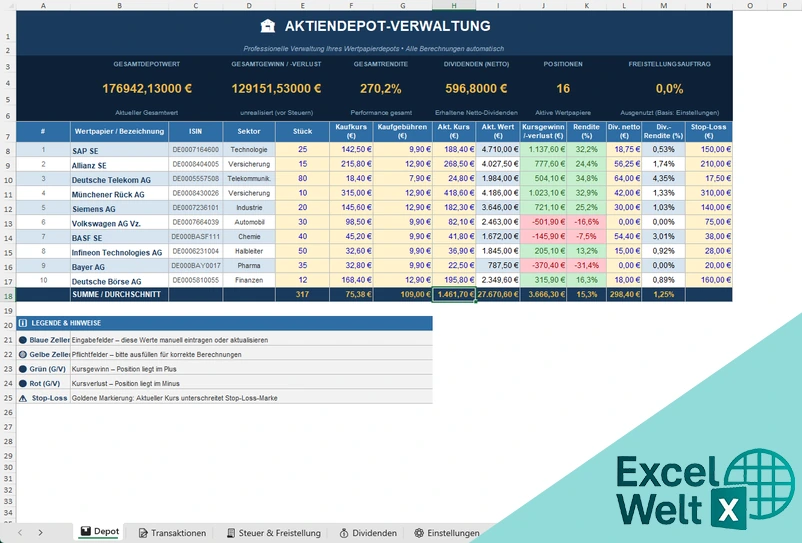Select the Gesamtgewinn value 129151,53000 €
This screenshot has height=543, width=802.
[276, 88]
